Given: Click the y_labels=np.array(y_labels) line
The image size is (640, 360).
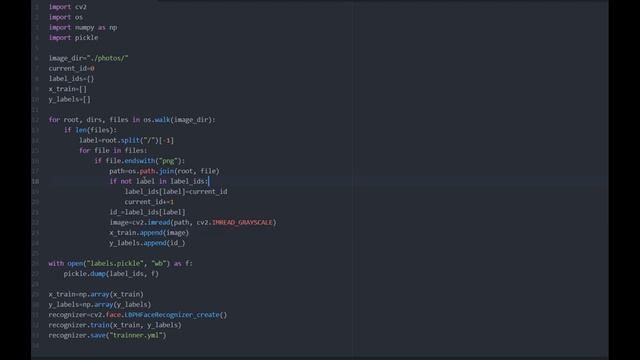Looking at the screenshot, I should click(x=100, y=304).
